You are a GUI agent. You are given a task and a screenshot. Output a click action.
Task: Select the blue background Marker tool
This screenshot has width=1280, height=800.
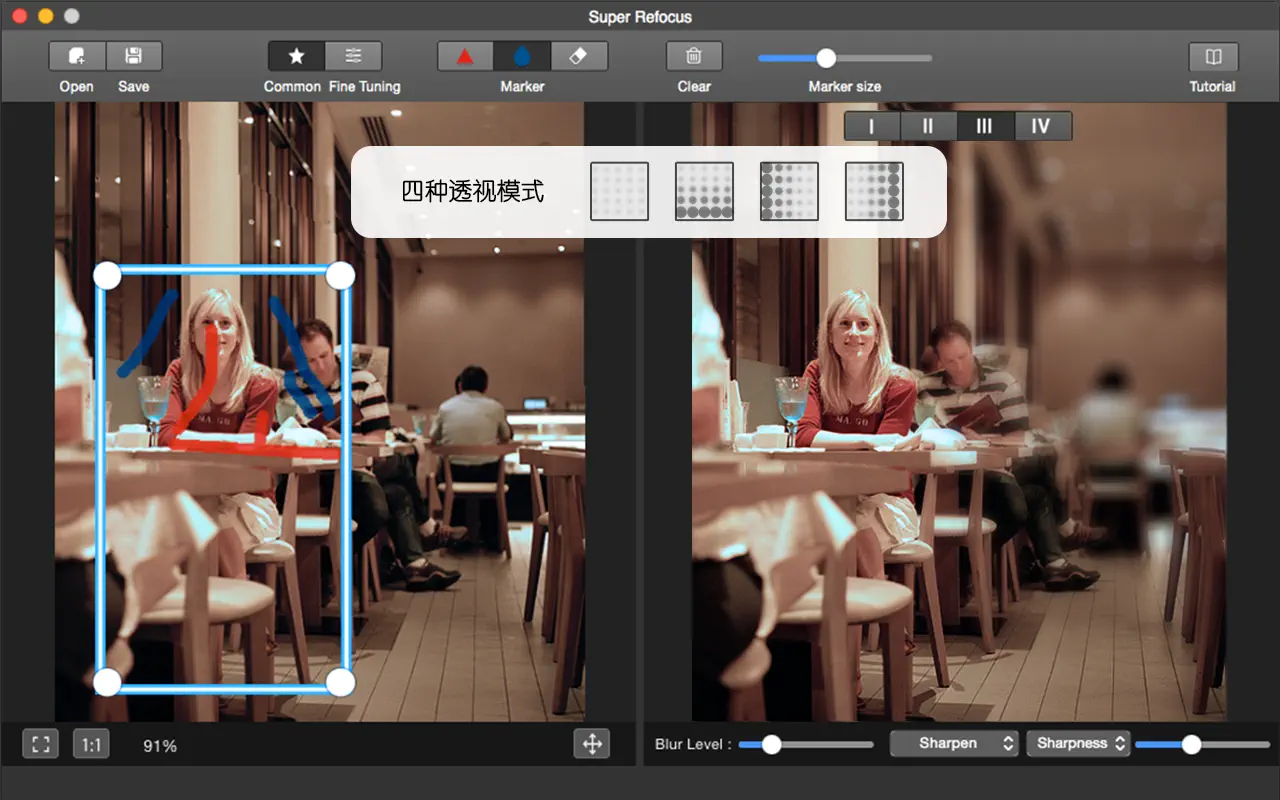click(x=522, y=56)
